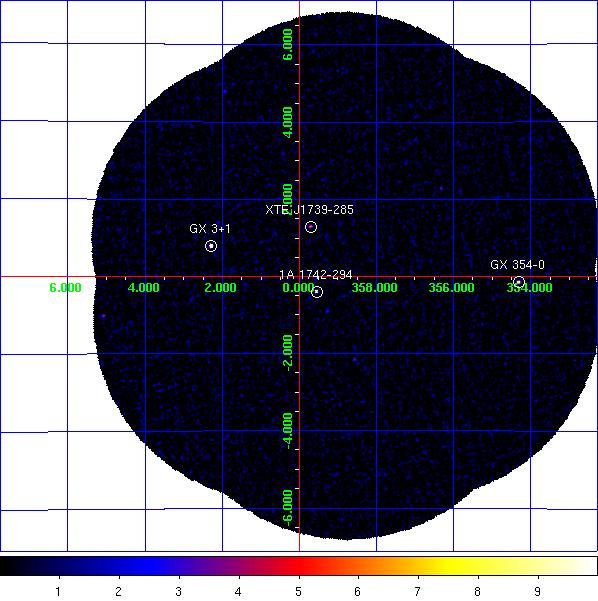Click the colorbar at the red value 5

299,566
